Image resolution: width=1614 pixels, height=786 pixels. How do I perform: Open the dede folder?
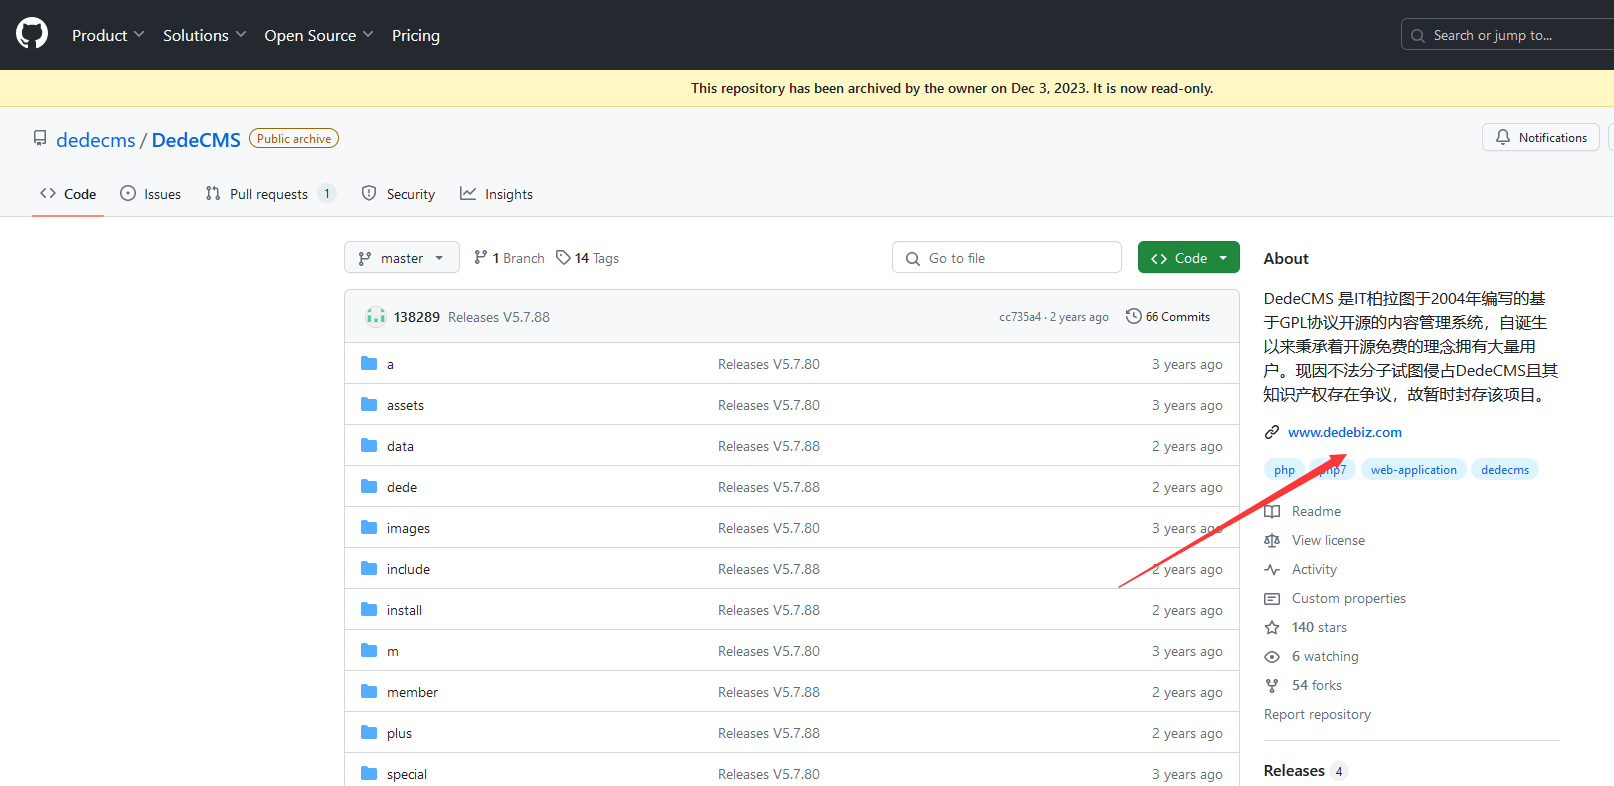402,488
